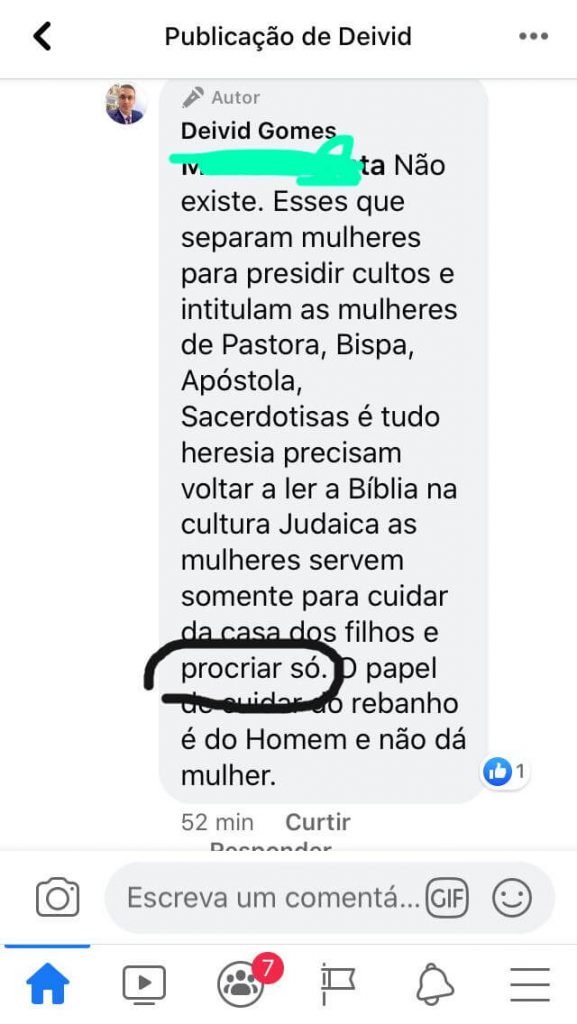Tap the 'Publicação de Deivid' header title
Screen dimensions: 577x1024
[x=288, y=37]
